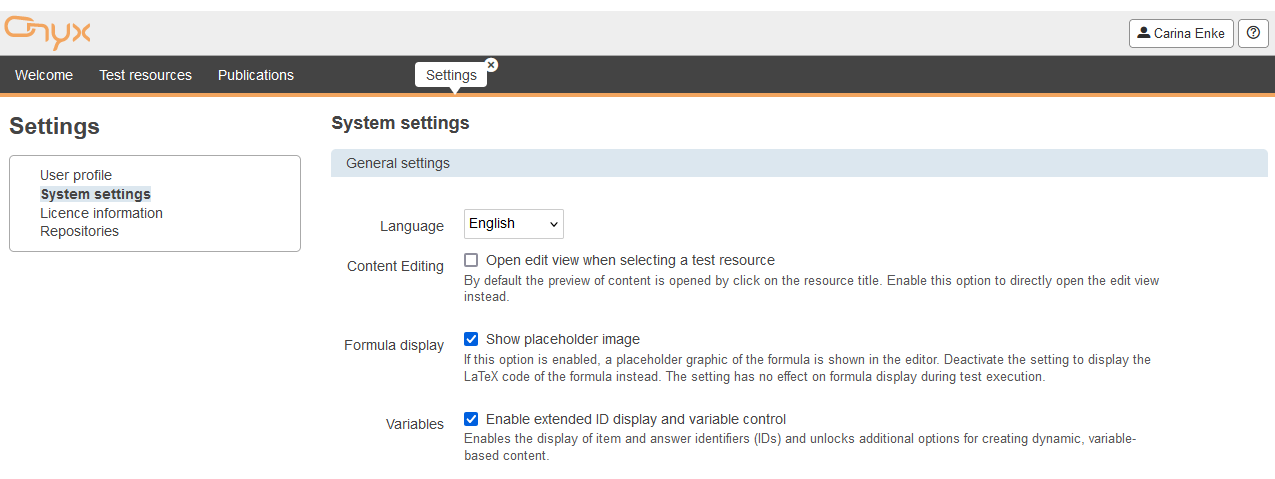Image resolution: width=1275 pixels, height=479 pixels.
Task: Open User profile settings
Action: pyautogui.click(x=76, y=175)
